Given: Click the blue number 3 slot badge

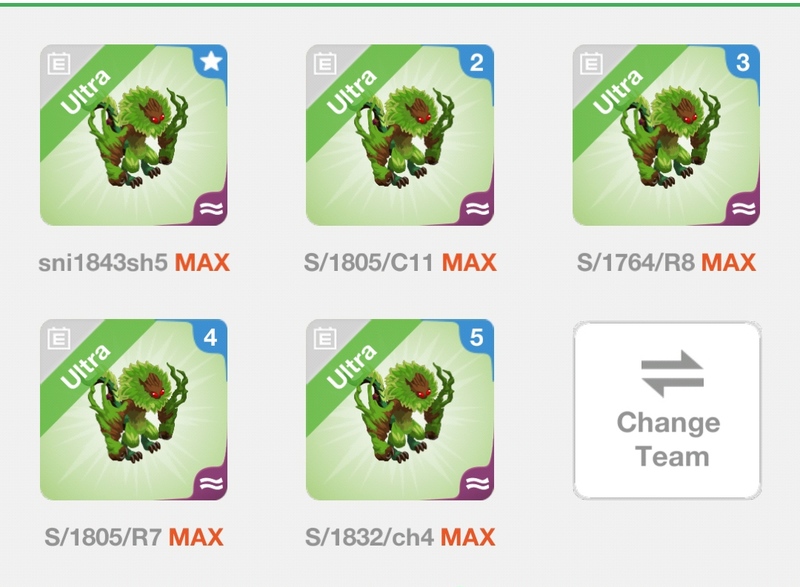Looking at the screenshot, I should point(743,62).
